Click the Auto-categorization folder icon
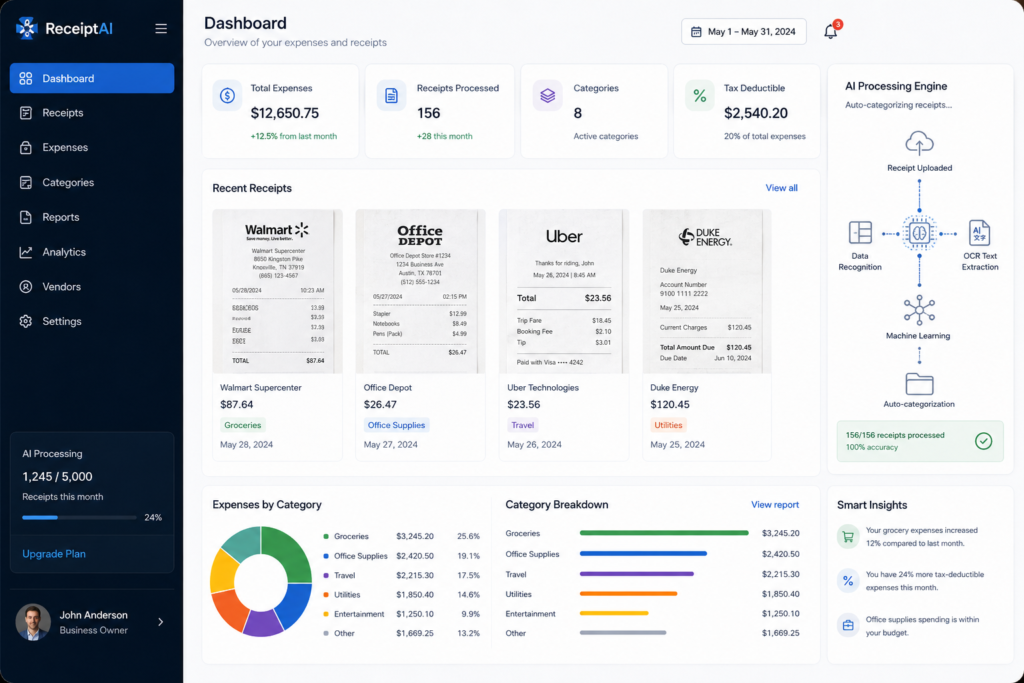The image size is (1024, 683). pyautogui.click(x=919, y=384)
